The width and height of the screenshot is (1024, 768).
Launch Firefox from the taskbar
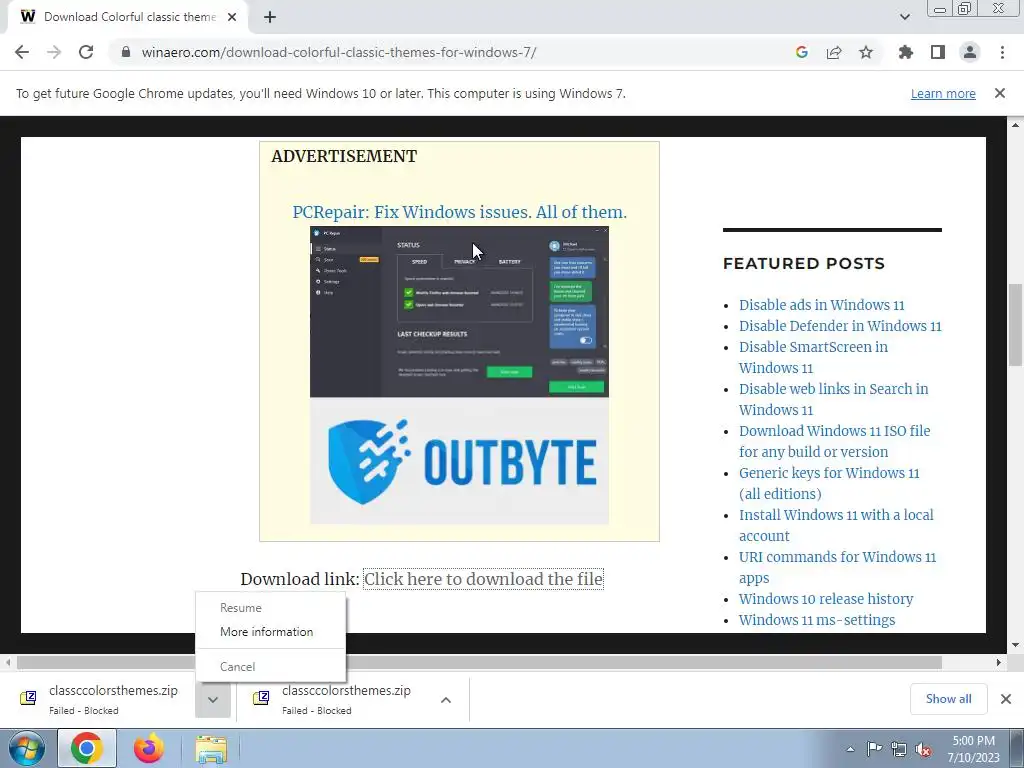(x=149, y=749)
